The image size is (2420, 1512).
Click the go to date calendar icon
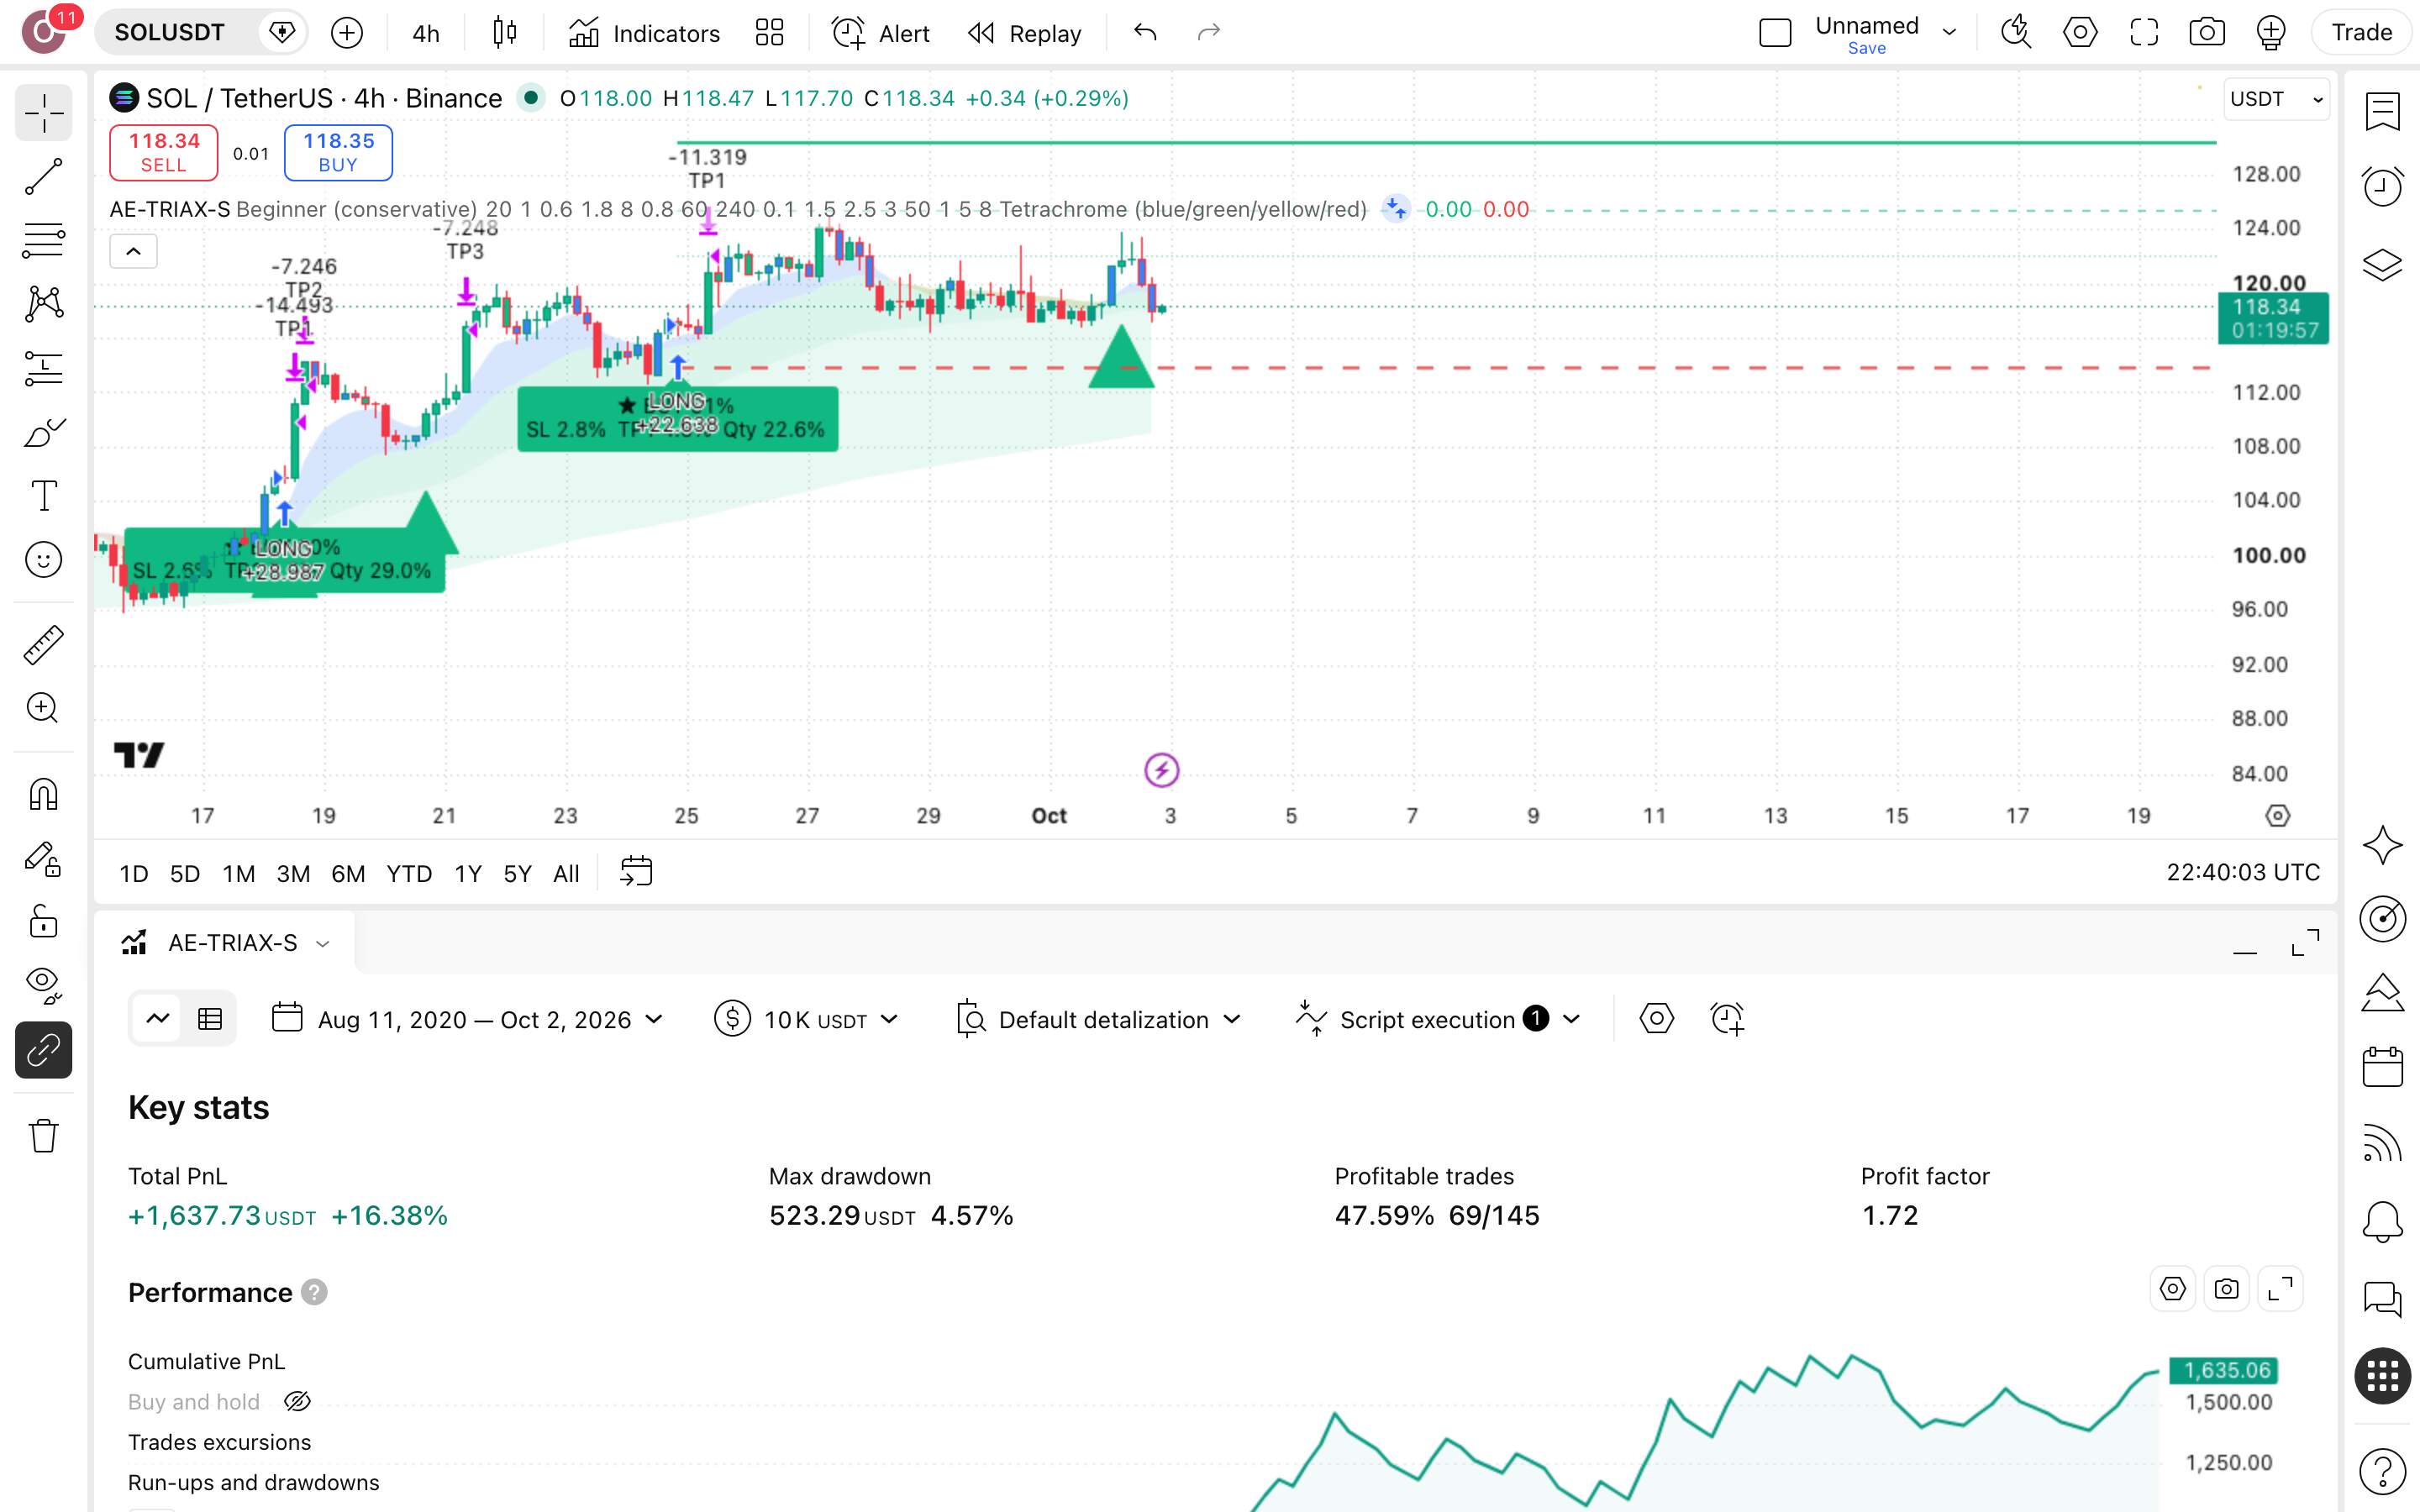[x=636, y=871]
